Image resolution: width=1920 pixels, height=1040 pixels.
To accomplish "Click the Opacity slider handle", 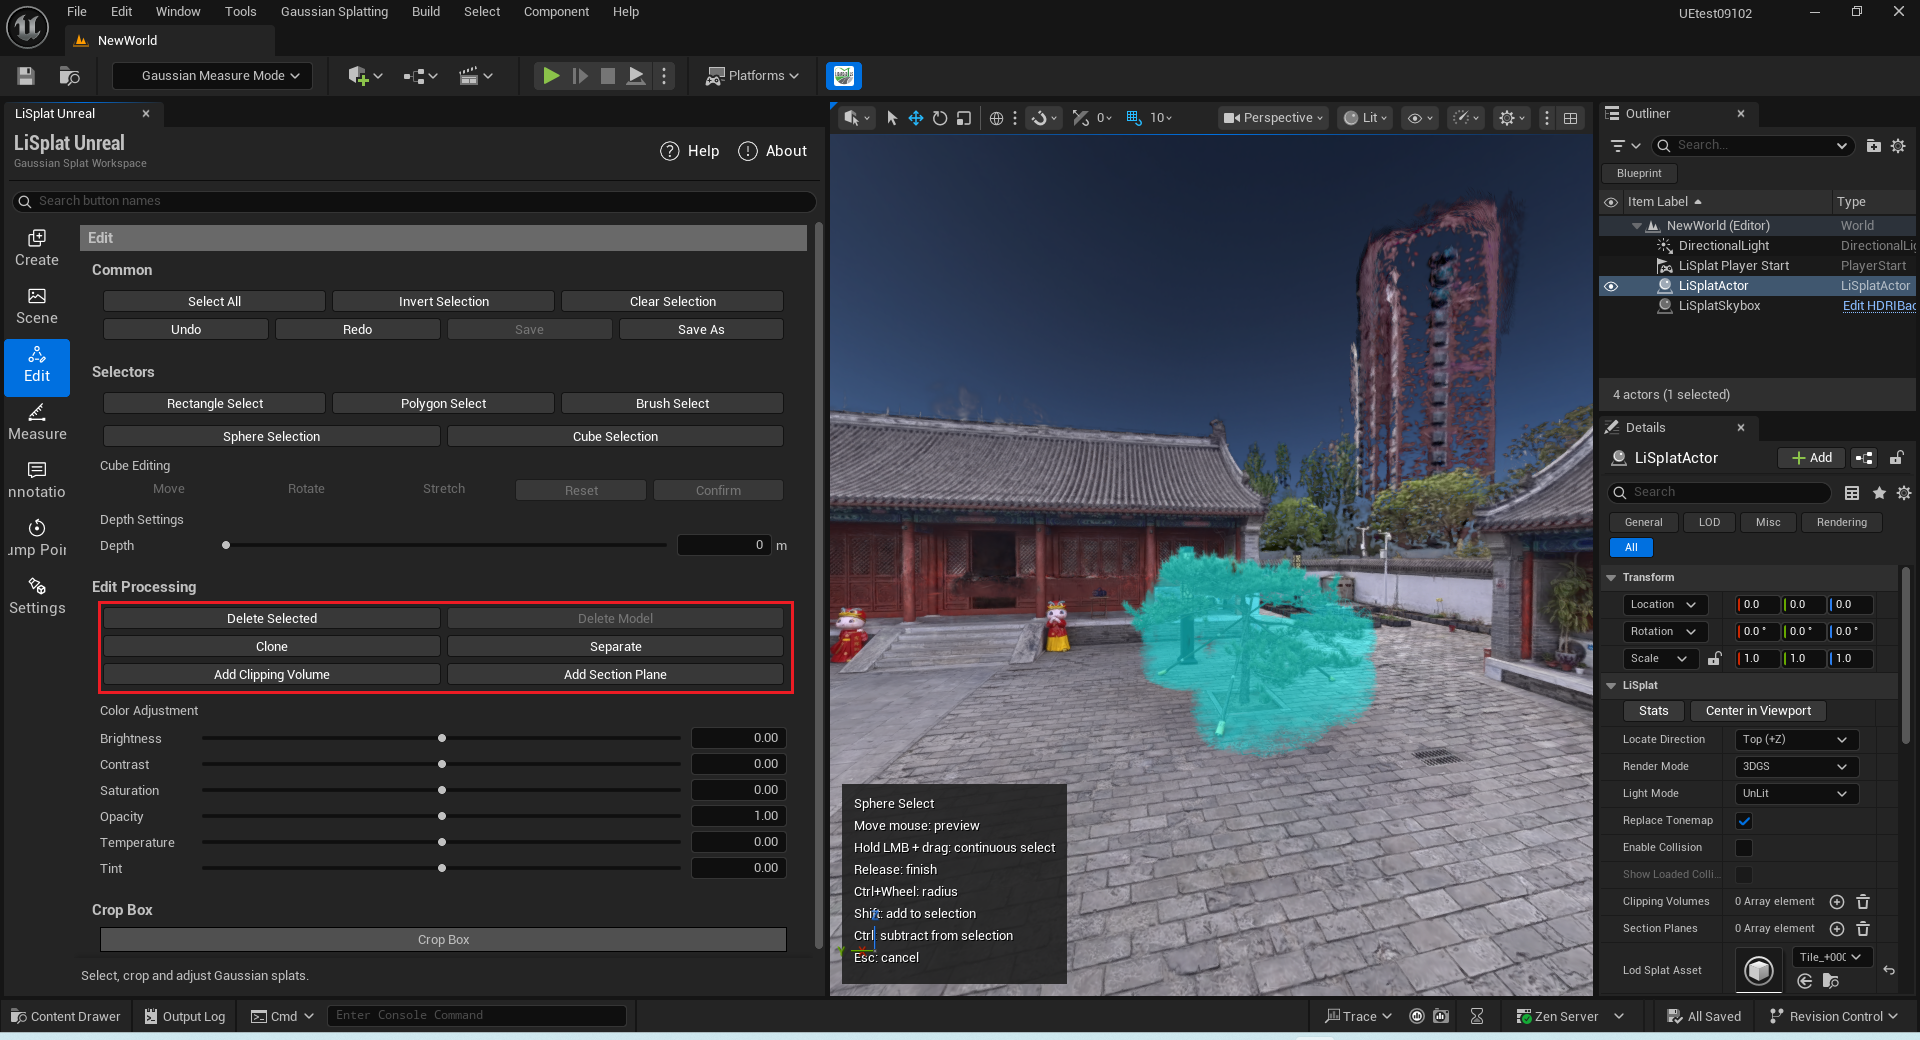I will click(442, 817).
